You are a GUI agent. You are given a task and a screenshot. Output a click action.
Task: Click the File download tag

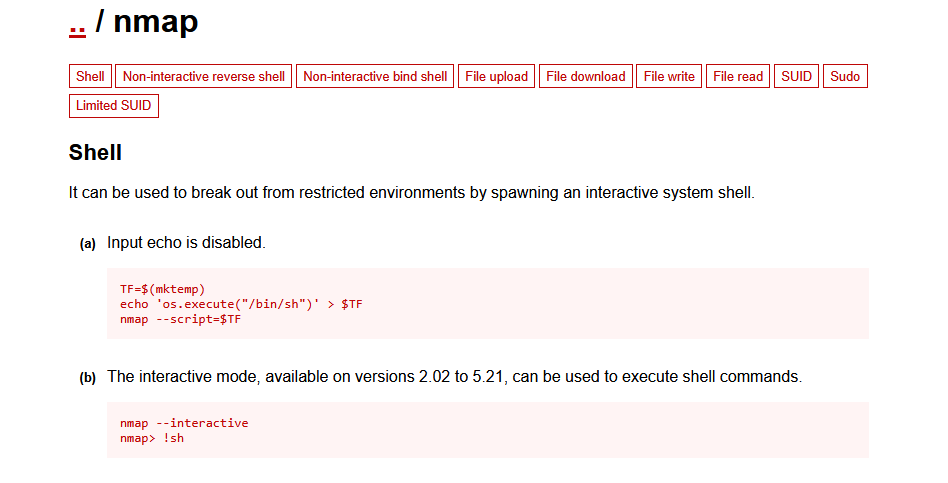coord(586,76)
